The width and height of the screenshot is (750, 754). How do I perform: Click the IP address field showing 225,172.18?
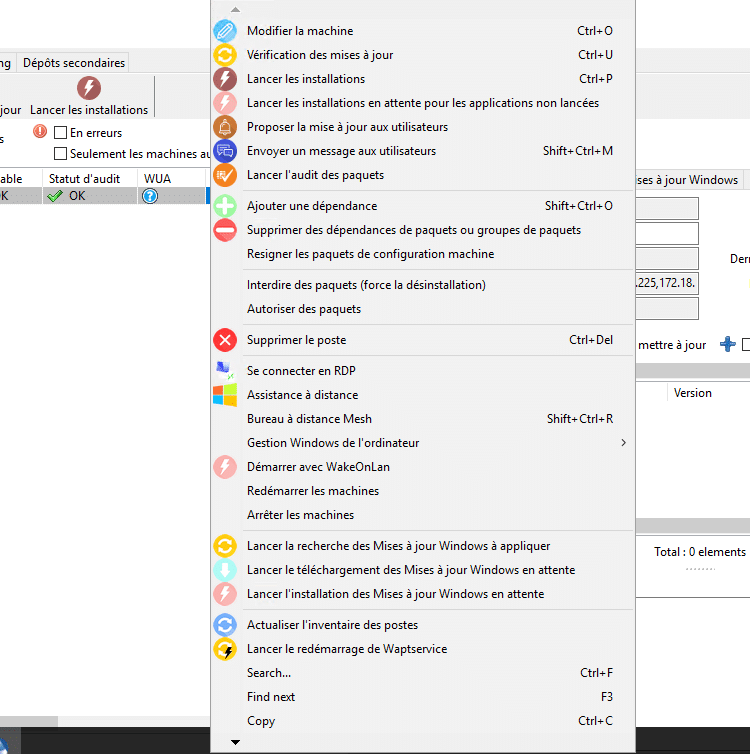(667, 283)
